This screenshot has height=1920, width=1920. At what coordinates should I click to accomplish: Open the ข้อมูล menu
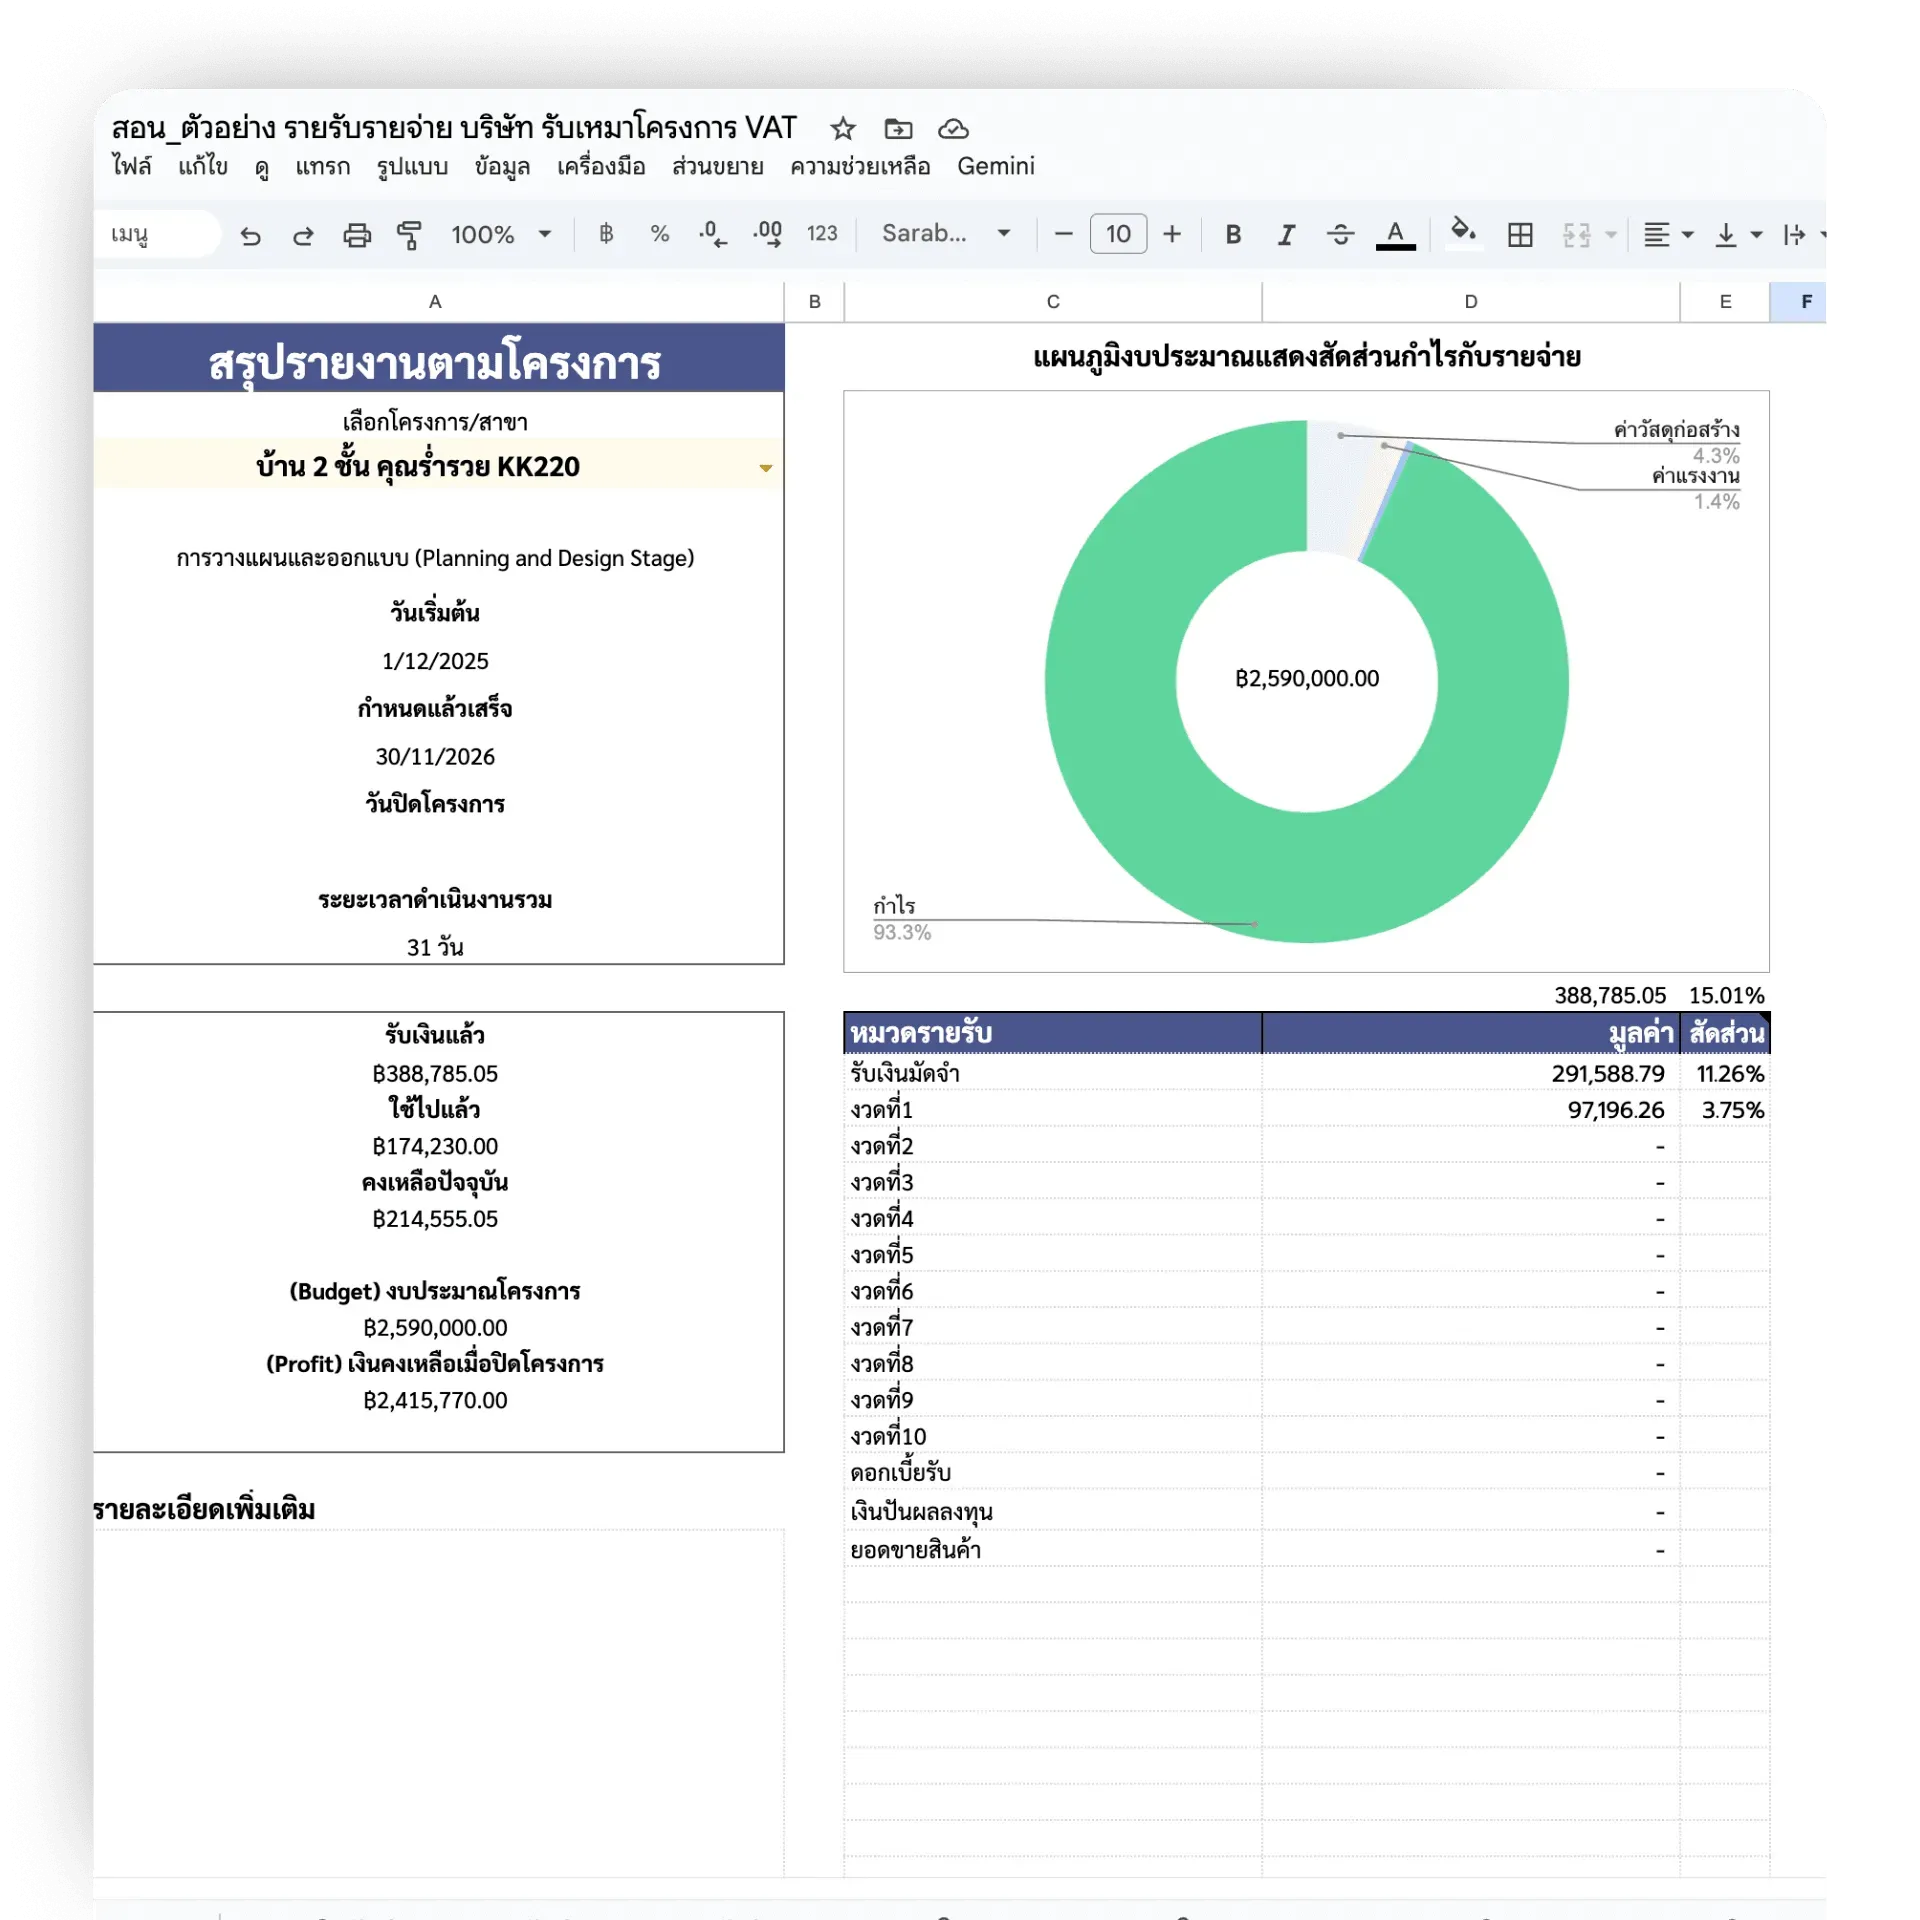point(504,167)
